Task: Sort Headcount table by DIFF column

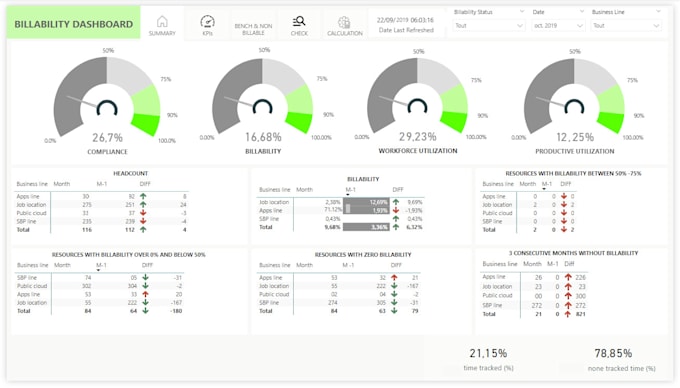Action: [145, 184]
